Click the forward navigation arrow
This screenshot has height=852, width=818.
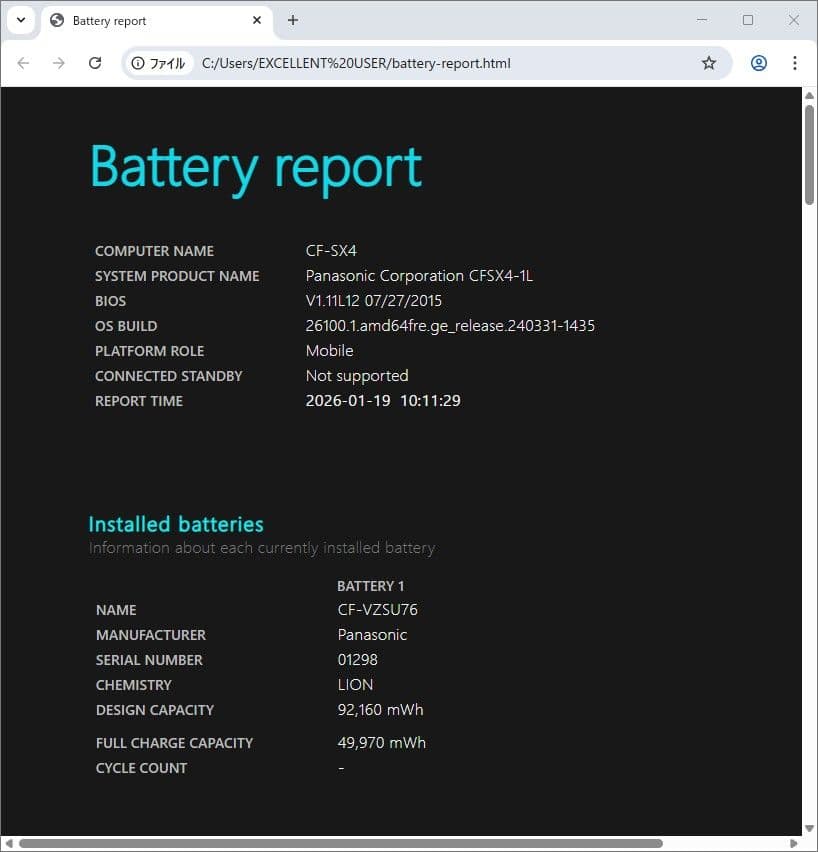click(59, 62)
